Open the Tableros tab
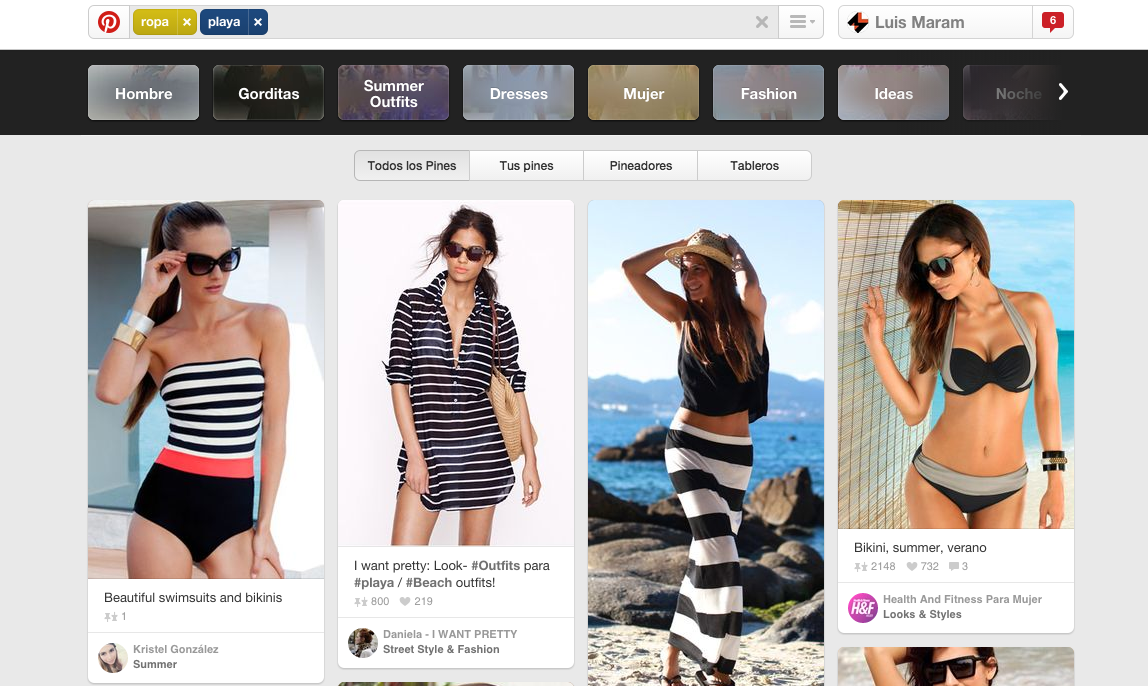The image size is (1148, 686). point(754,165)
